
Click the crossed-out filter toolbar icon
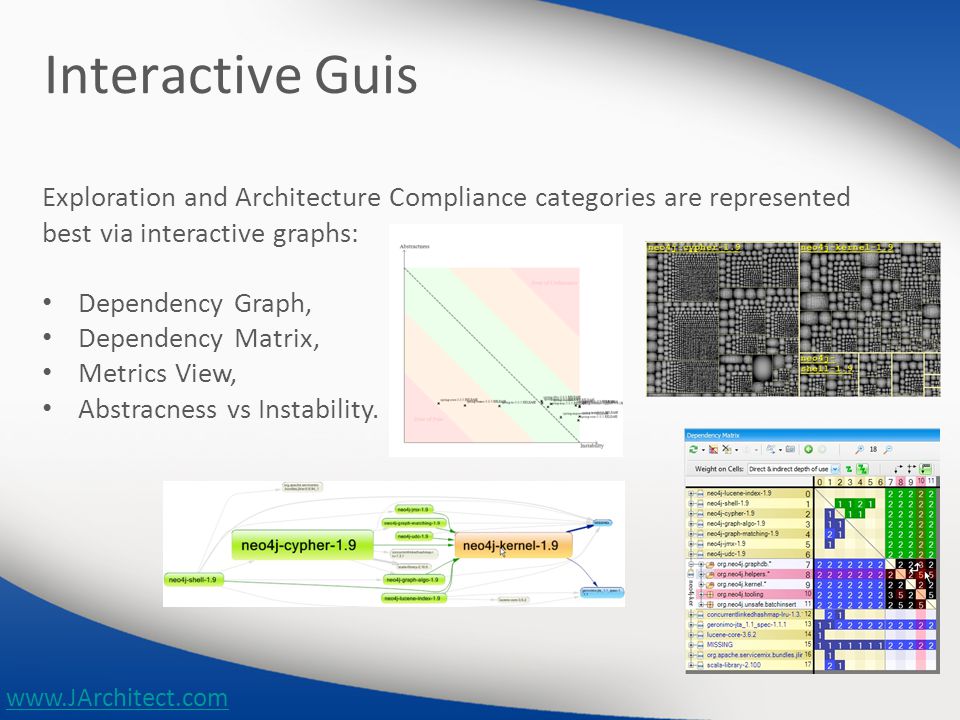coord(727,449)
